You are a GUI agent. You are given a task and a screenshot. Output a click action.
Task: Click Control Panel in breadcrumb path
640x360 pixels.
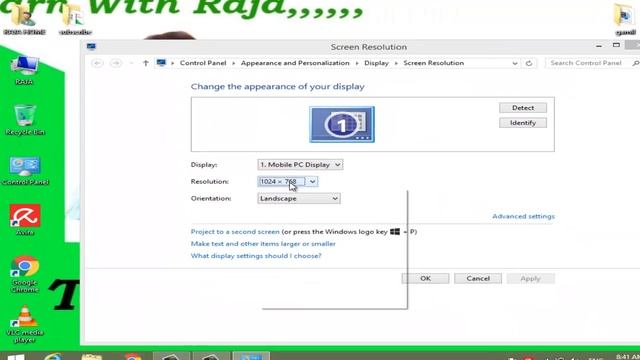click(203, 63)
